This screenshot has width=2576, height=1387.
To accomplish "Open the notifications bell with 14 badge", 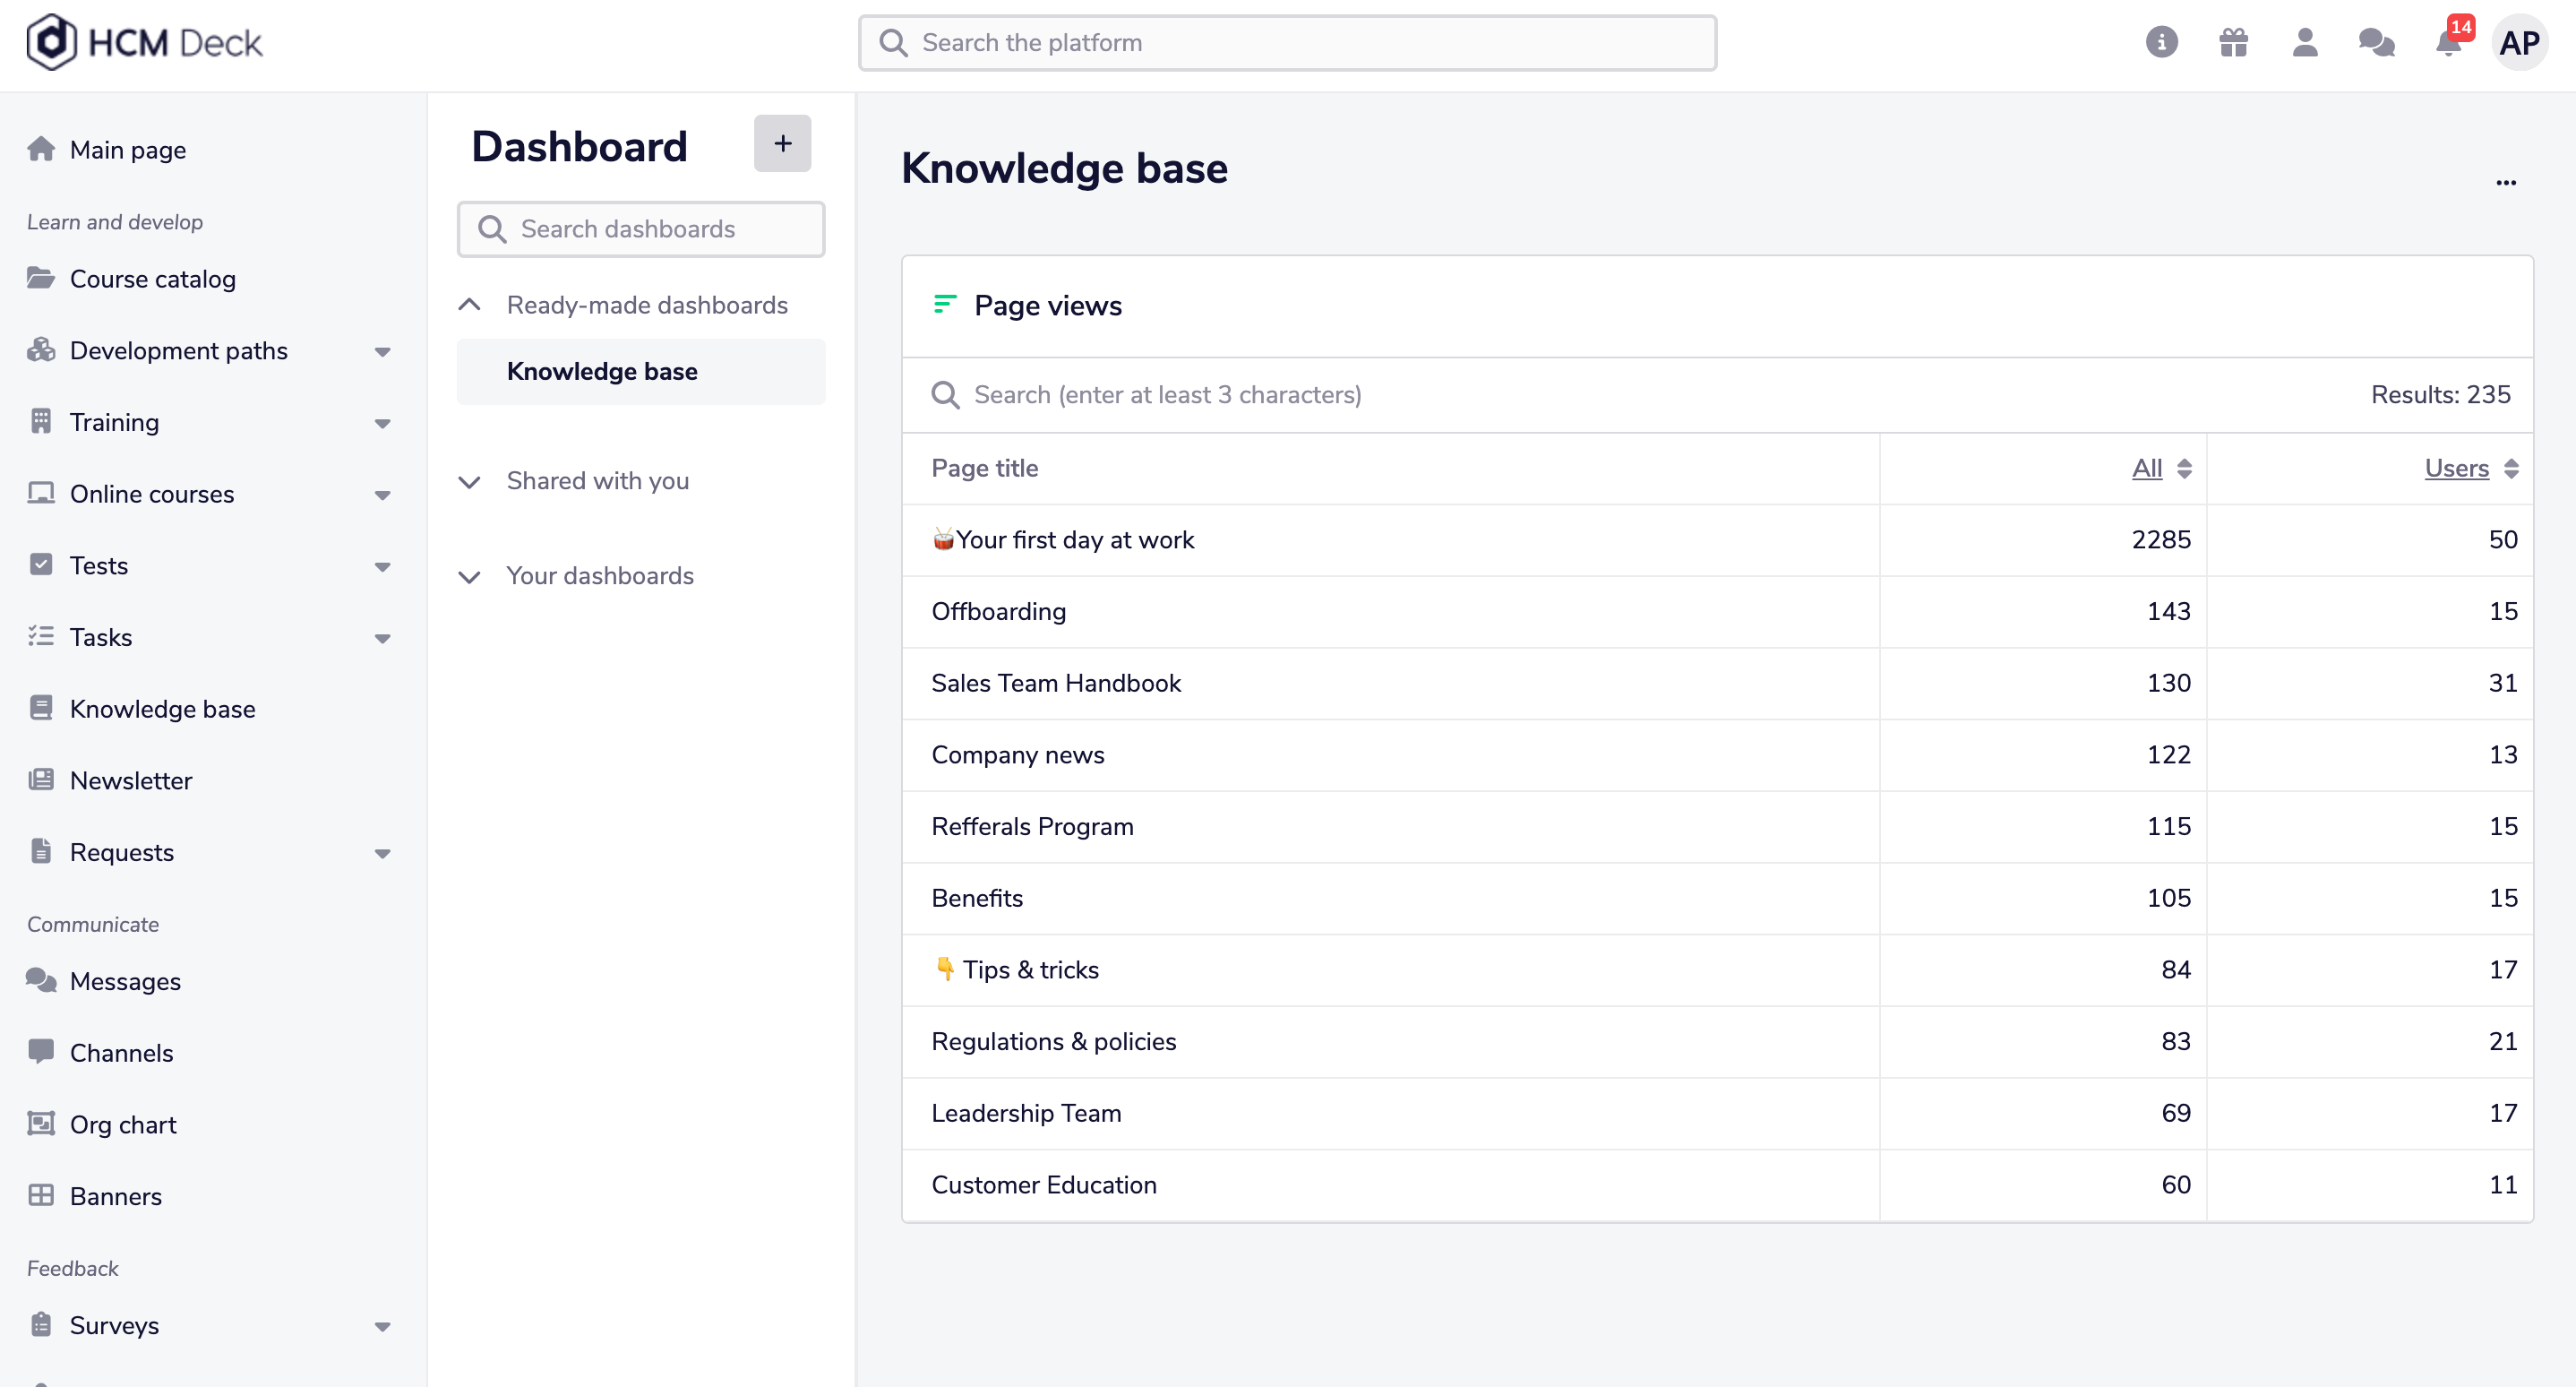I will pyautogui.click(x=2449, y=40).
